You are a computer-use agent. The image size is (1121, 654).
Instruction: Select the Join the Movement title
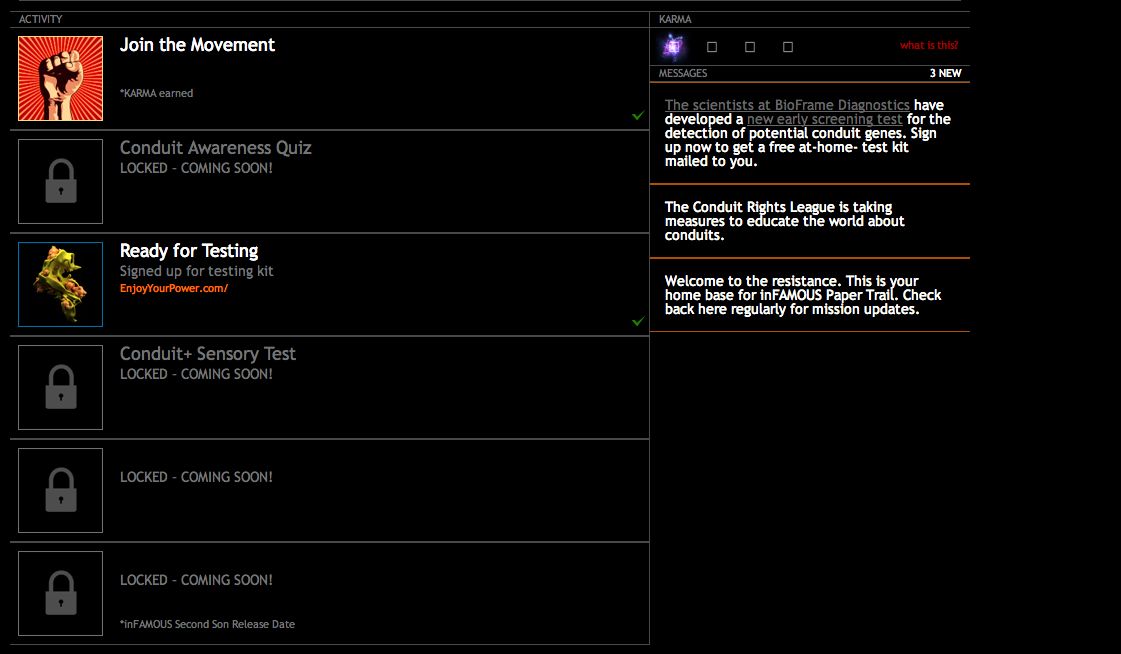[x=197, y=45]
